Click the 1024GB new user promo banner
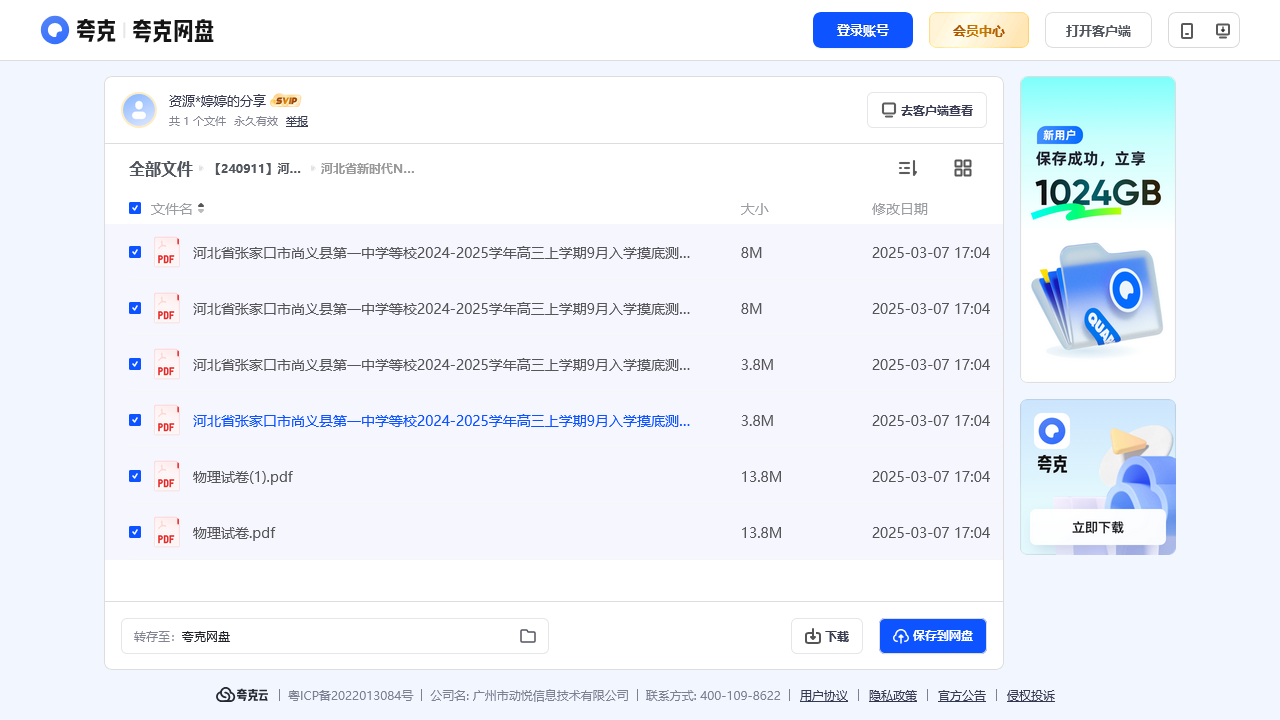The height and width of the screenshot is (720, 1280). (x=1098, y=229)
